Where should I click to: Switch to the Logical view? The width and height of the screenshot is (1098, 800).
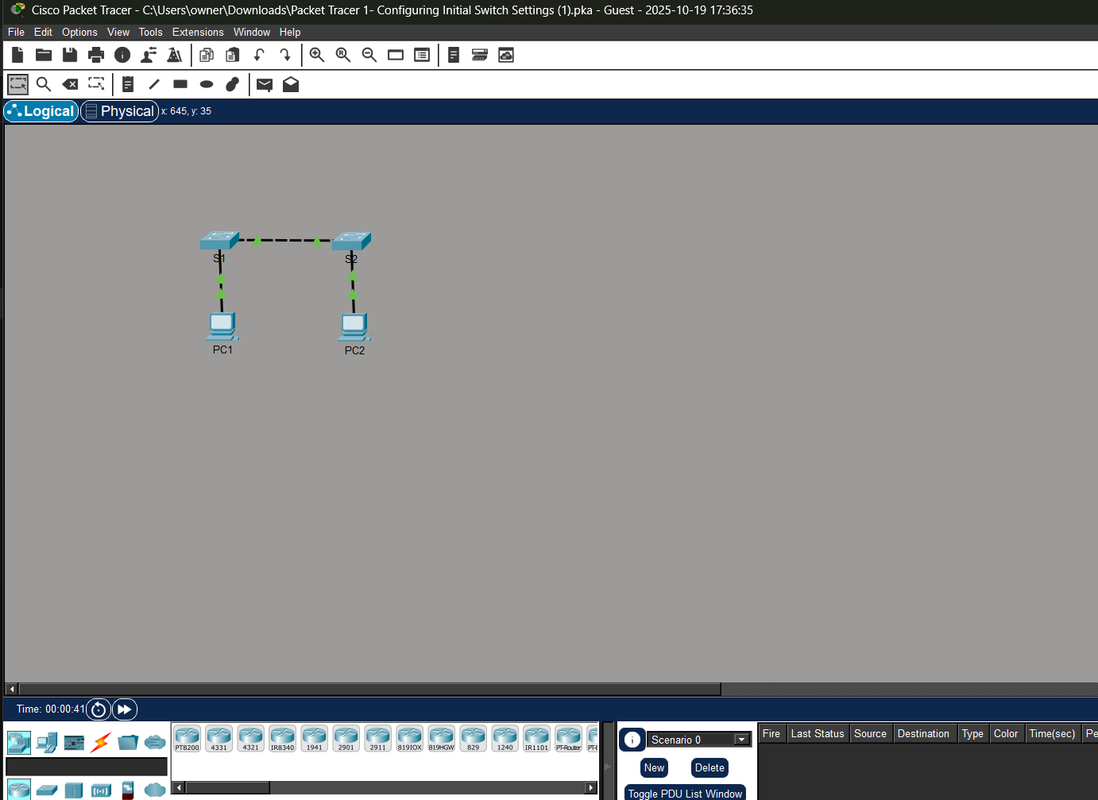click(41, 111)
